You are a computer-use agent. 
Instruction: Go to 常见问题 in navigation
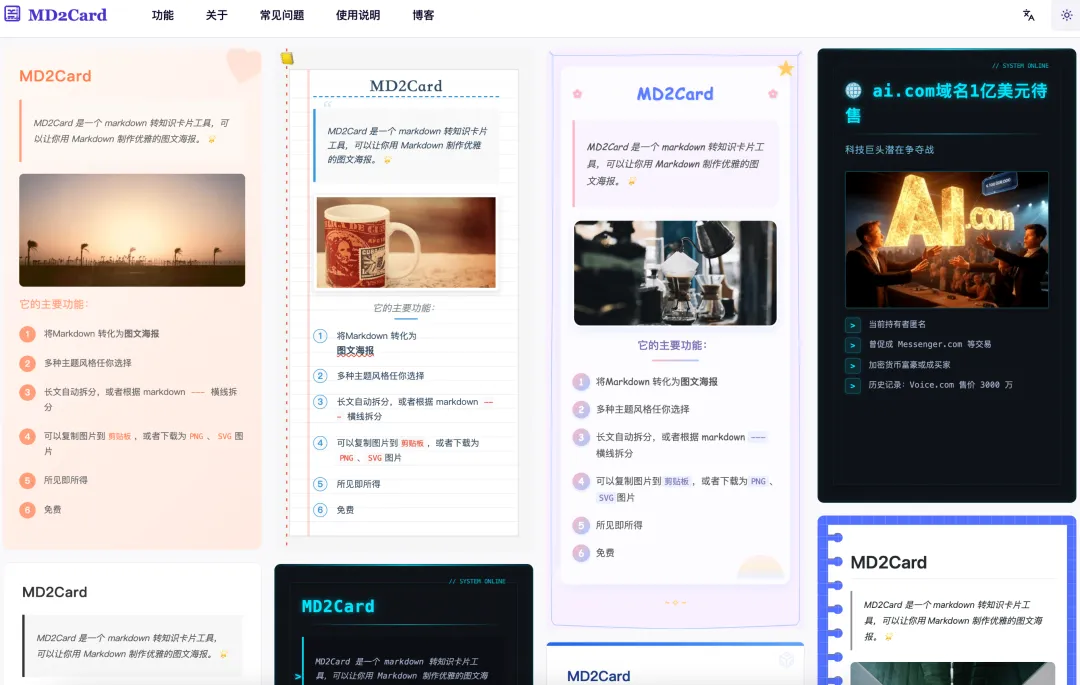coord(282,15)
